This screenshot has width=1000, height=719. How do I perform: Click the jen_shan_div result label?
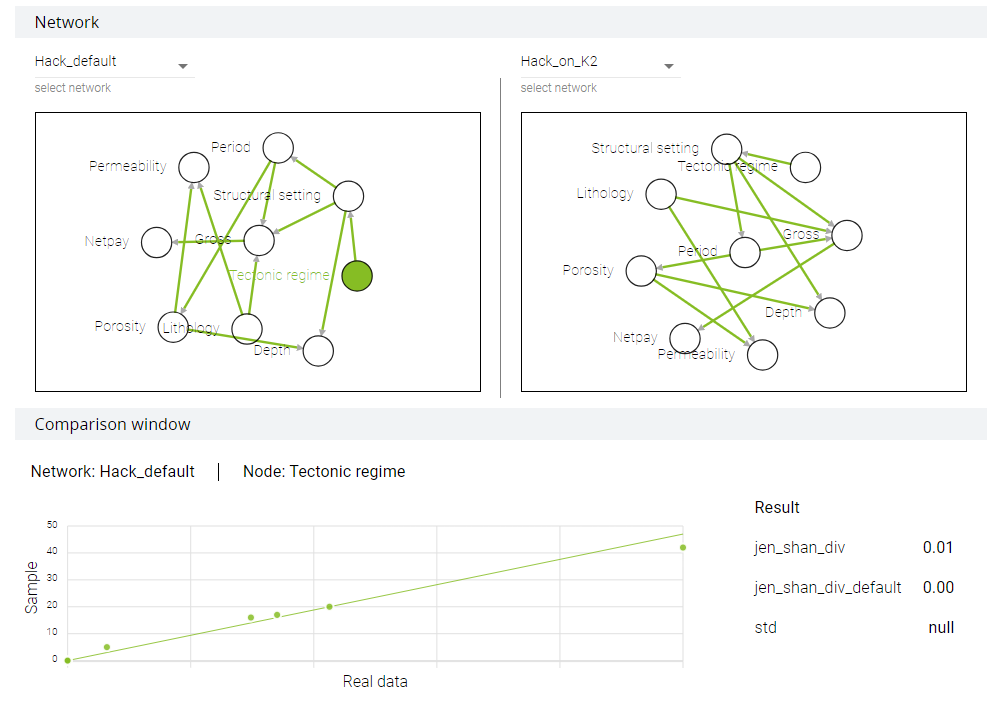(799, 547)
